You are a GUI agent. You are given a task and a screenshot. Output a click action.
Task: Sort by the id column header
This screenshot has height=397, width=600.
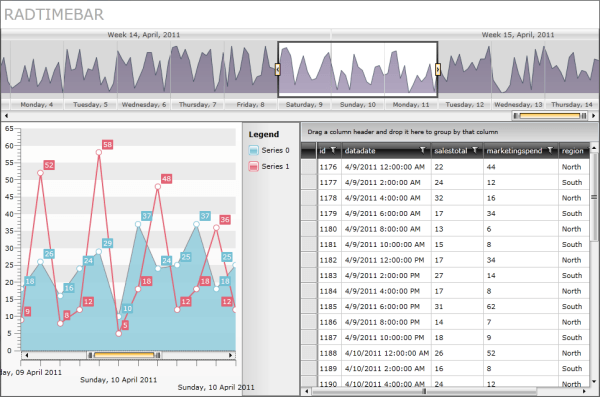323,151
